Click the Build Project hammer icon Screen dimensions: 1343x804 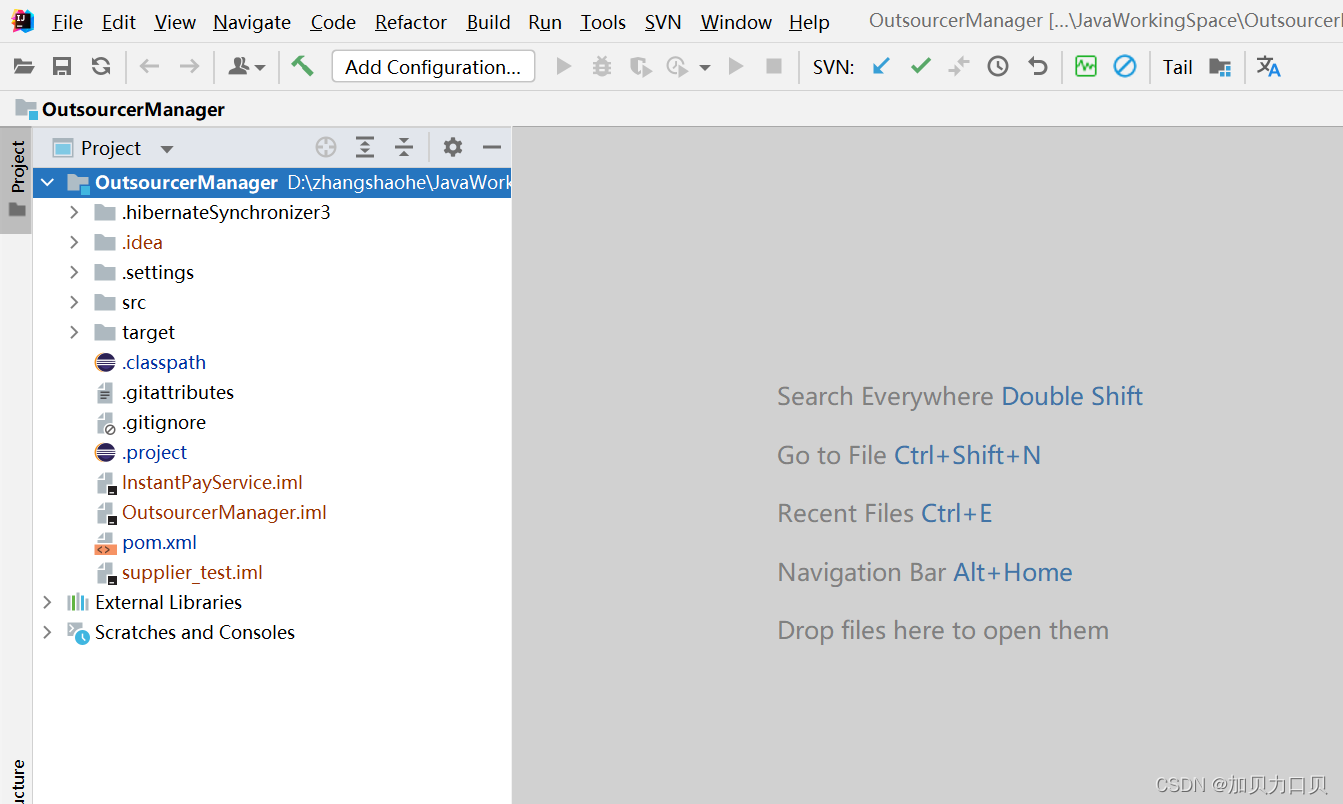302,66
